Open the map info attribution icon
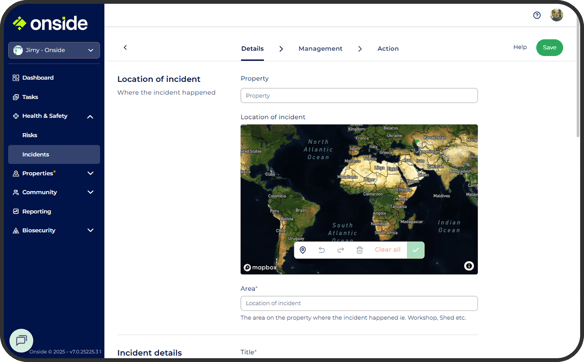 (x=469, y=266)
